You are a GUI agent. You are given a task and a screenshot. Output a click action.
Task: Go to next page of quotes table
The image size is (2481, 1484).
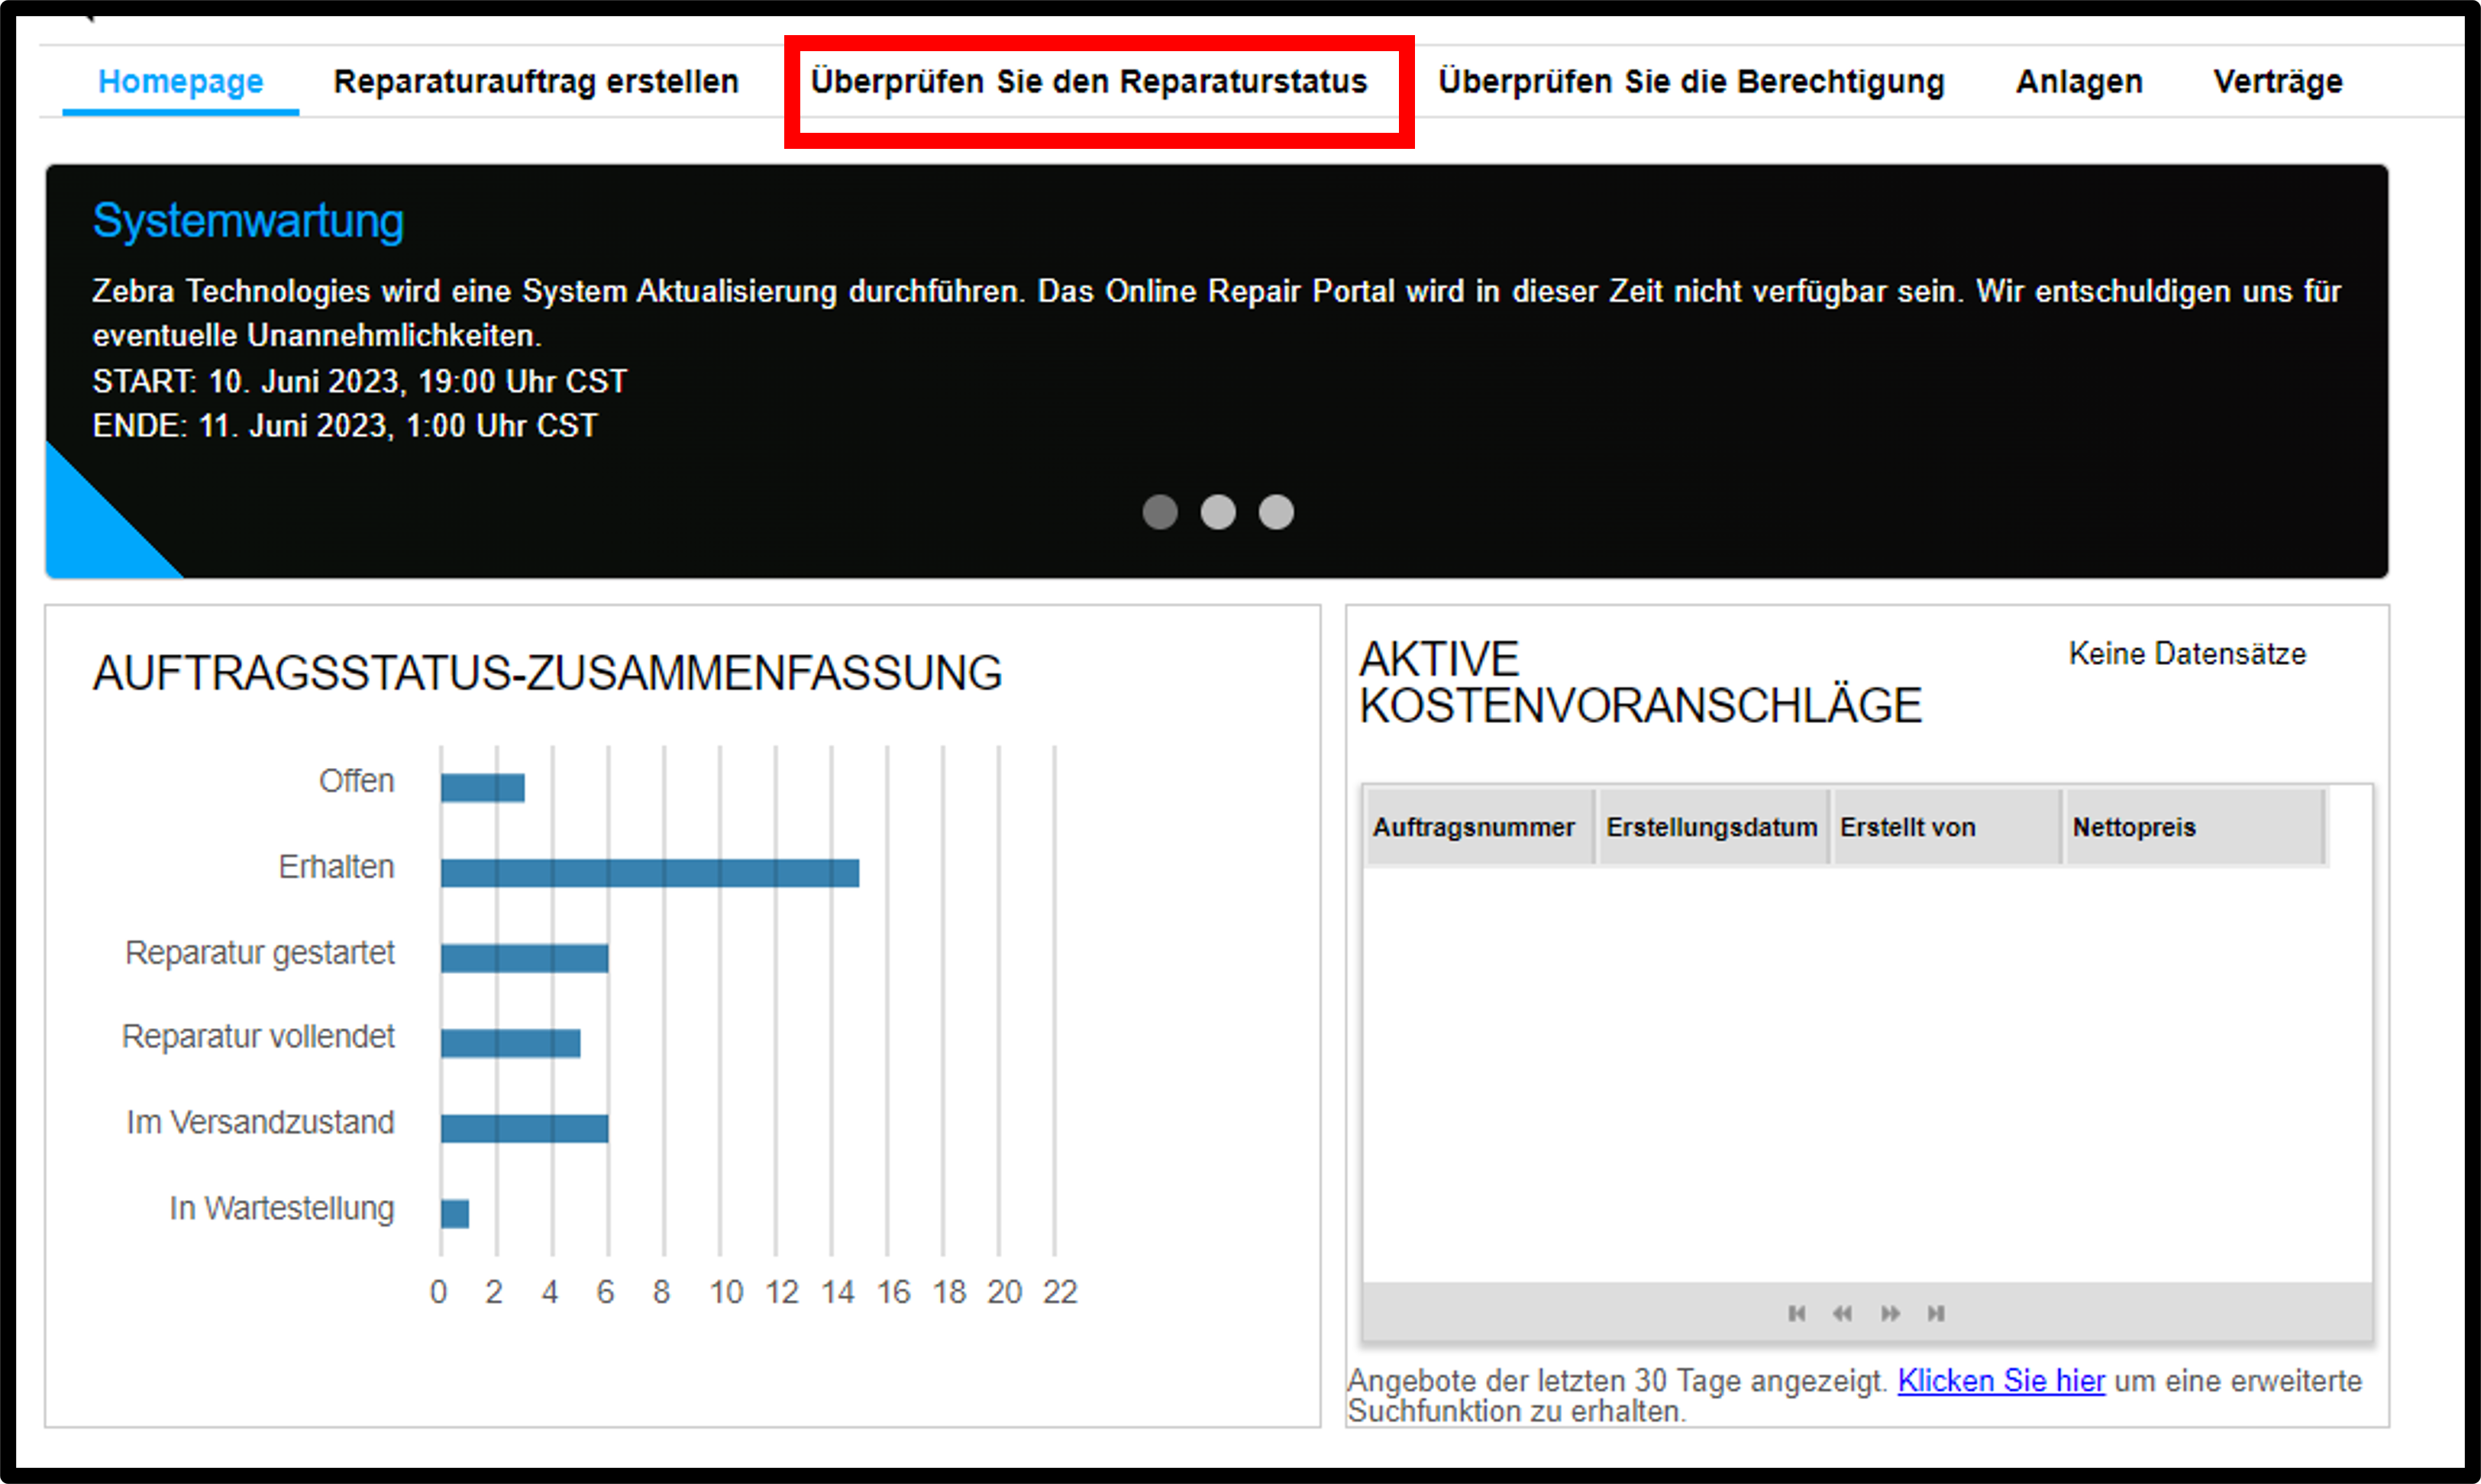click(1890, 1313)
